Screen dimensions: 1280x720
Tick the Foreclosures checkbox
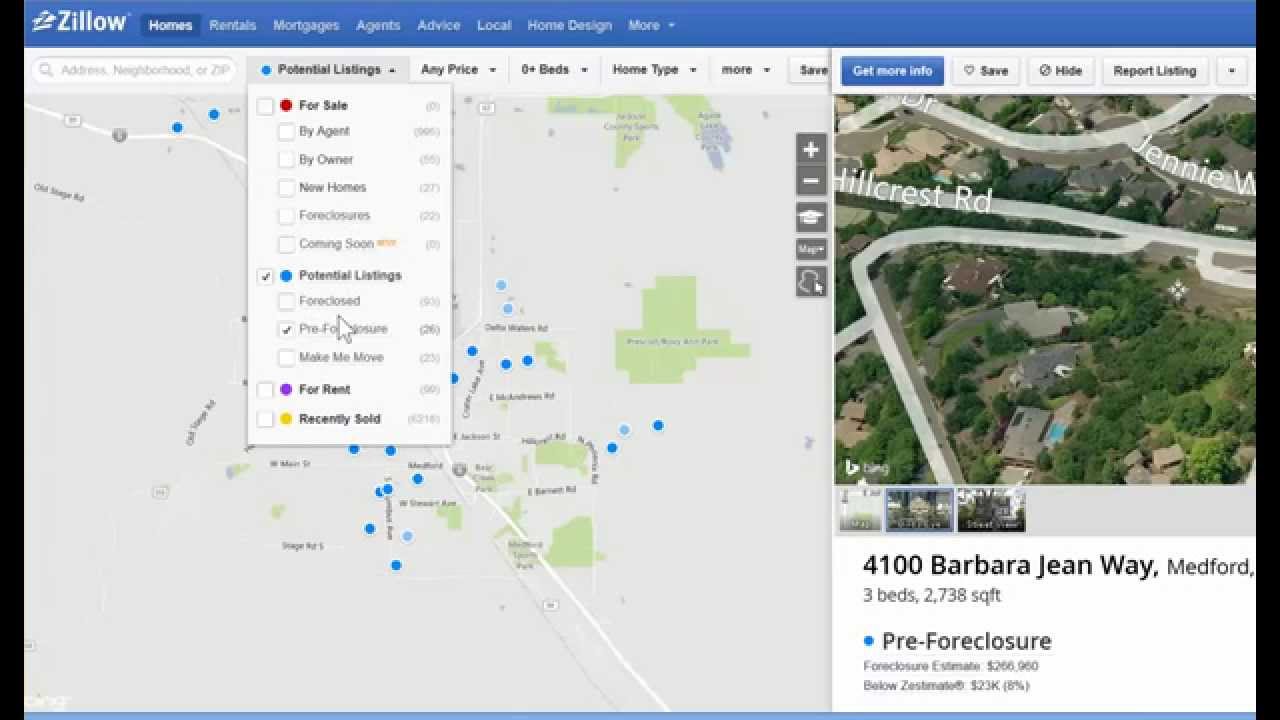click(286, 215)
